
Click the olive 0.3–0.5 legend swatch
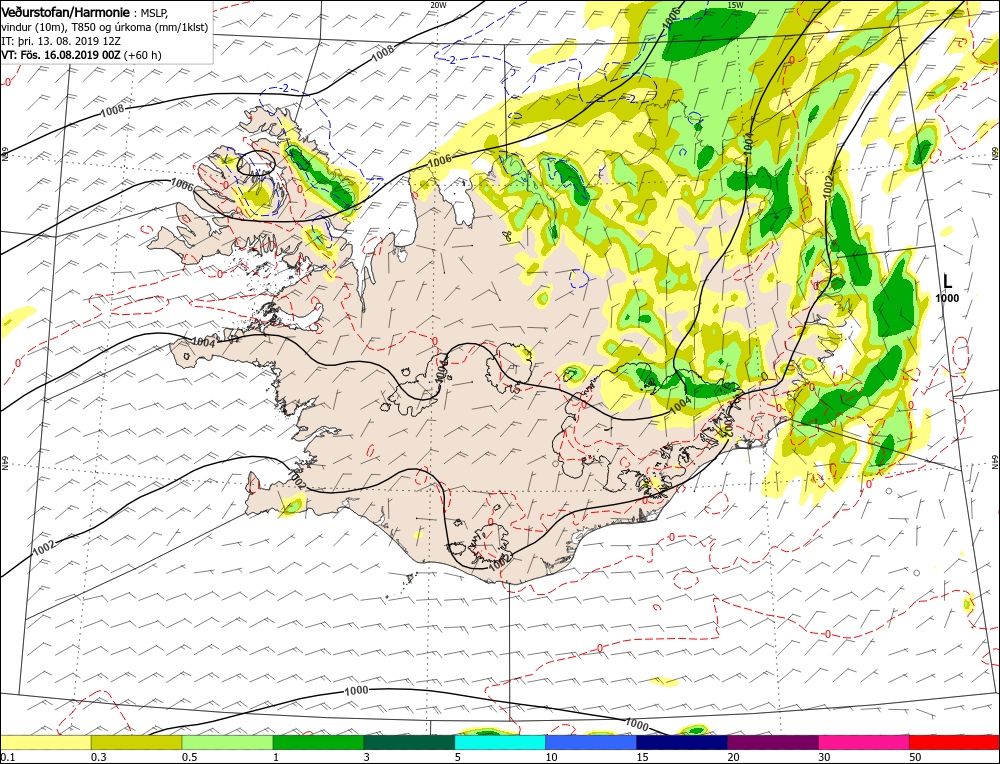(x=136, y=742)
